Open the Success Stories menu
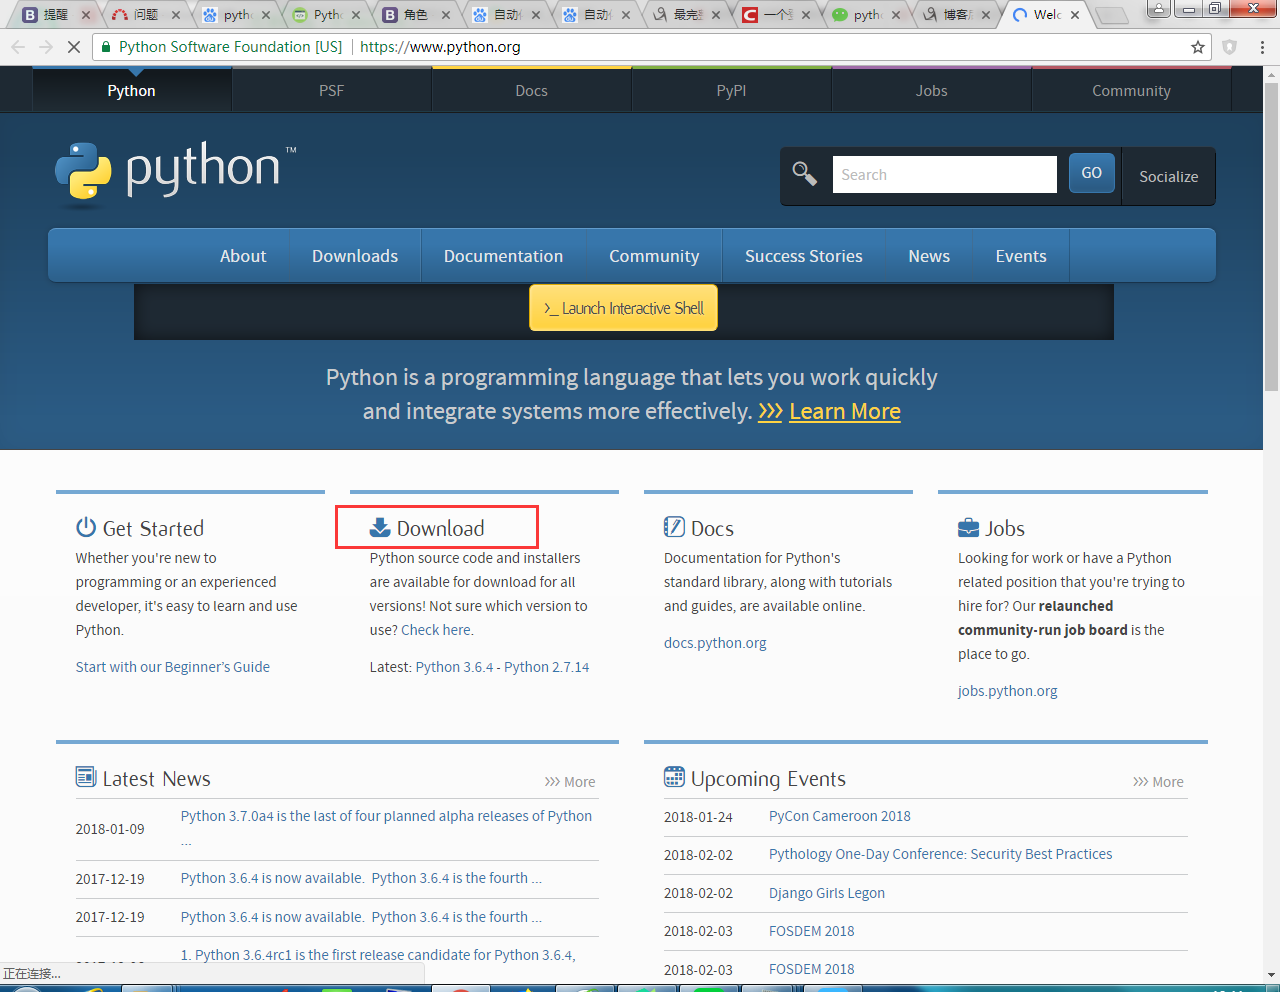The height and width of the screenshot is (992, 1280). (x=804, y=256)
